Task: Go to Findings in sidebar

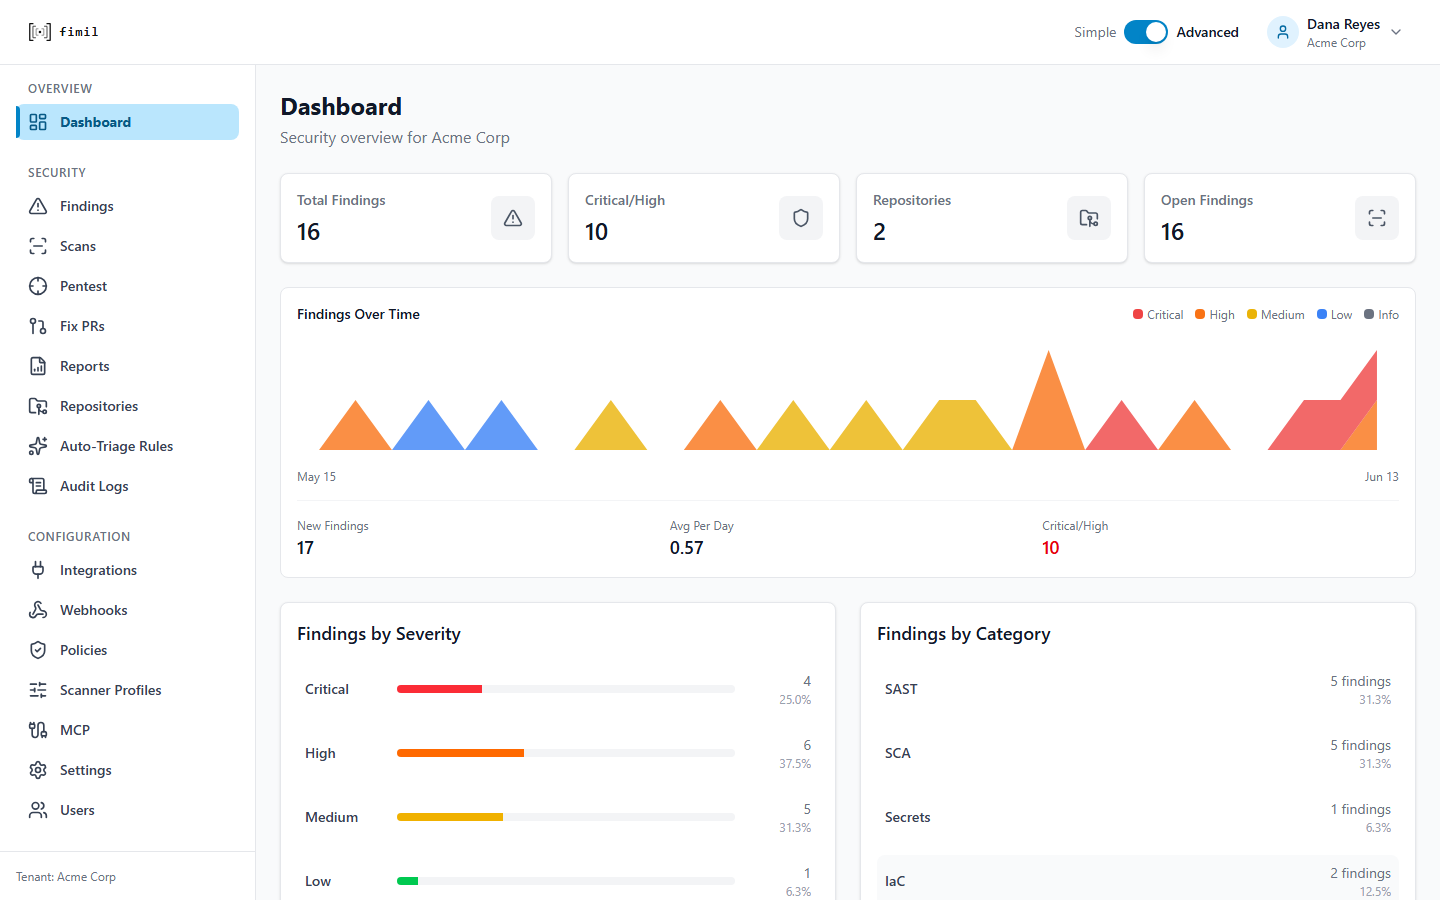Action: click(x=128, y=206)
